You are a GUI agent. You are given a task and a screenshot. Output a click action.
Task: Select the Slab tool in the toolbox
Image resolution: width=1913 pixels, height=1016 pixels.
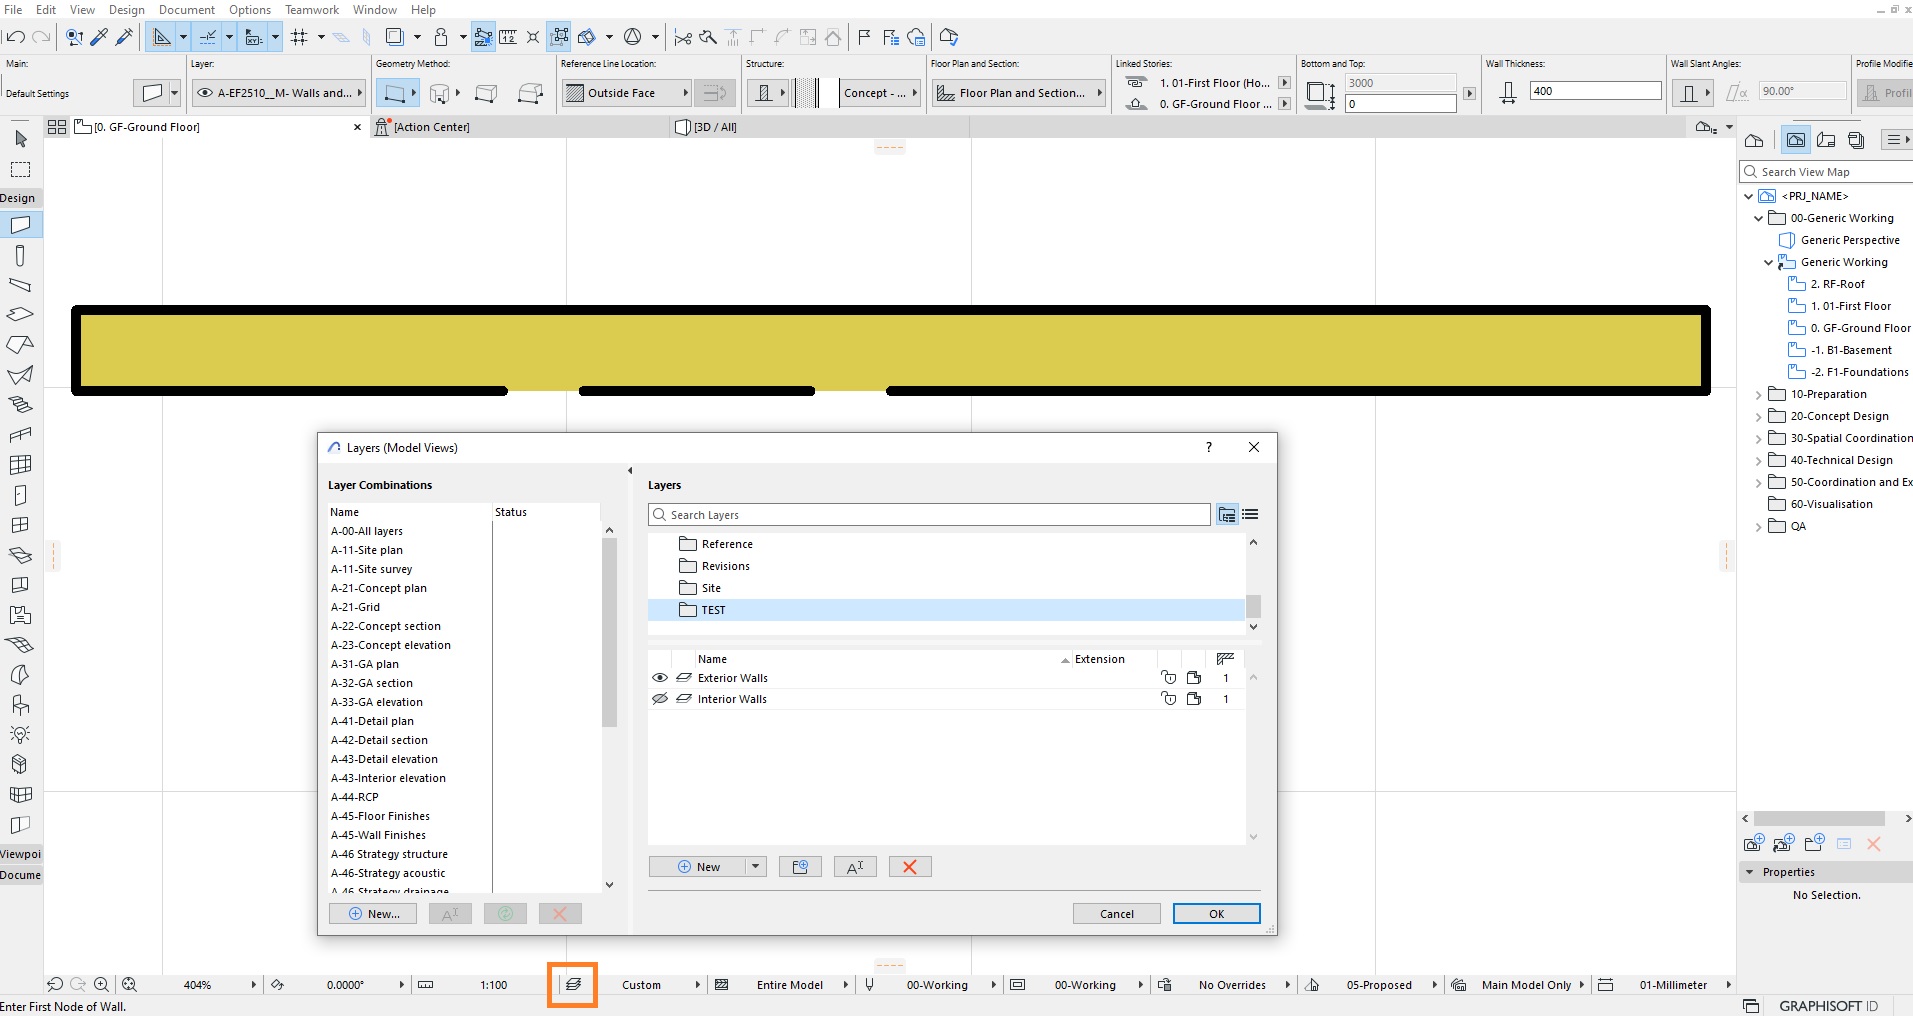(x=20, y=314)
